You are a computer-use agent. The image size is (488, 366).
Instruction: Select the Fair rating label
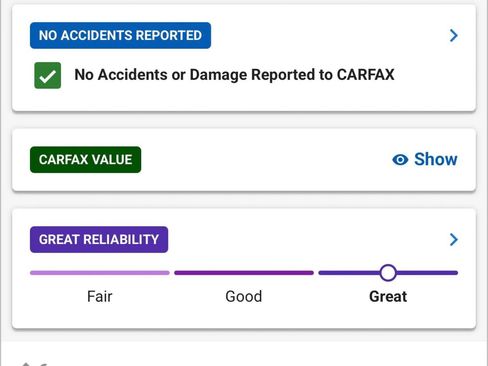[x=100, y=296]
